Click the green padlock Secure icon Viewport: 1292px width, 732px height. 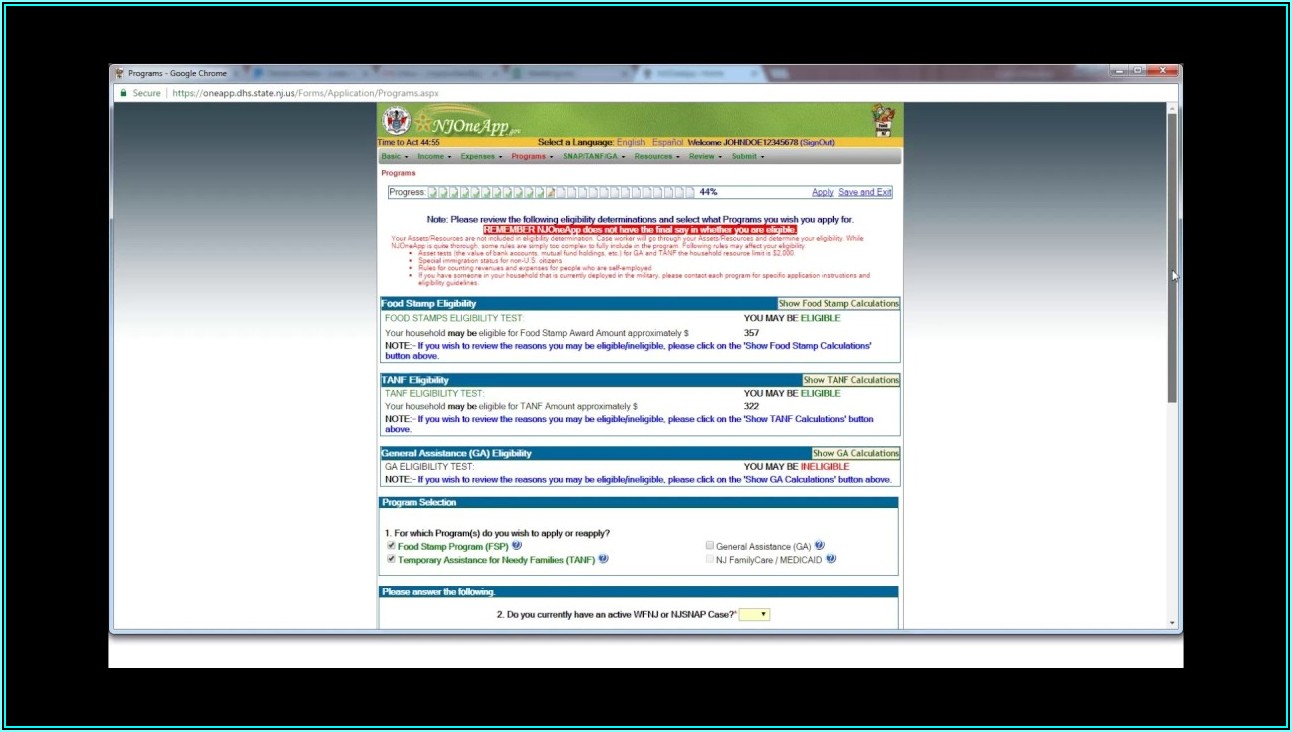(124, 93)
